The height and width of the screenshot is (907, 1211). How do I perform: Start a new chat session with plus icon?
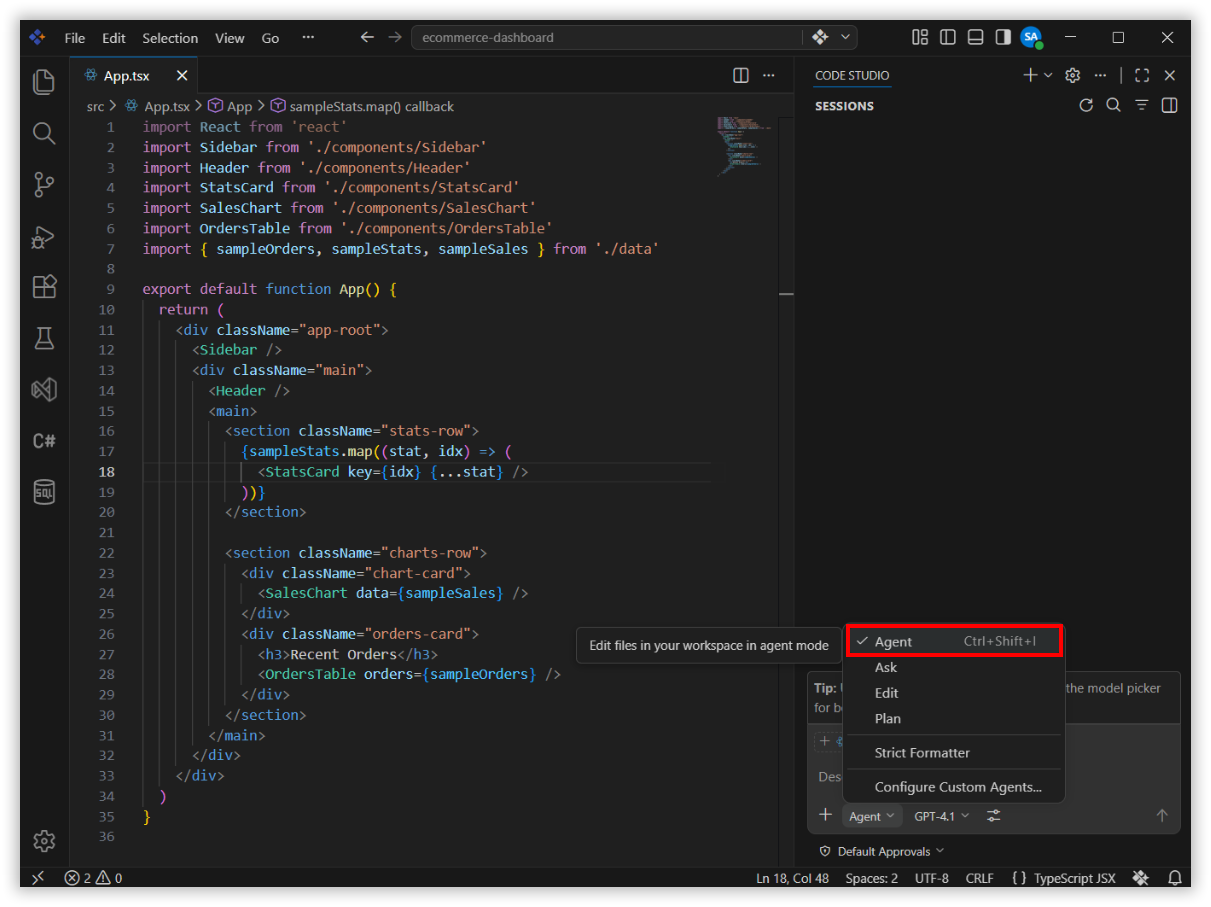point(1030,75)
